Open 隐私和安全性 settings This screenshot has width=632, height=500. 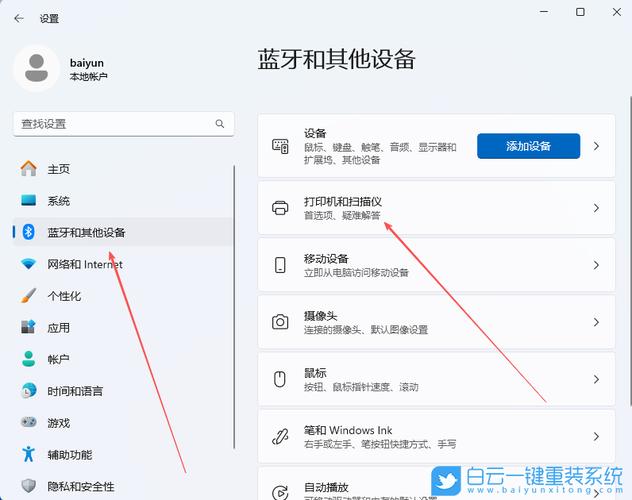123,486
